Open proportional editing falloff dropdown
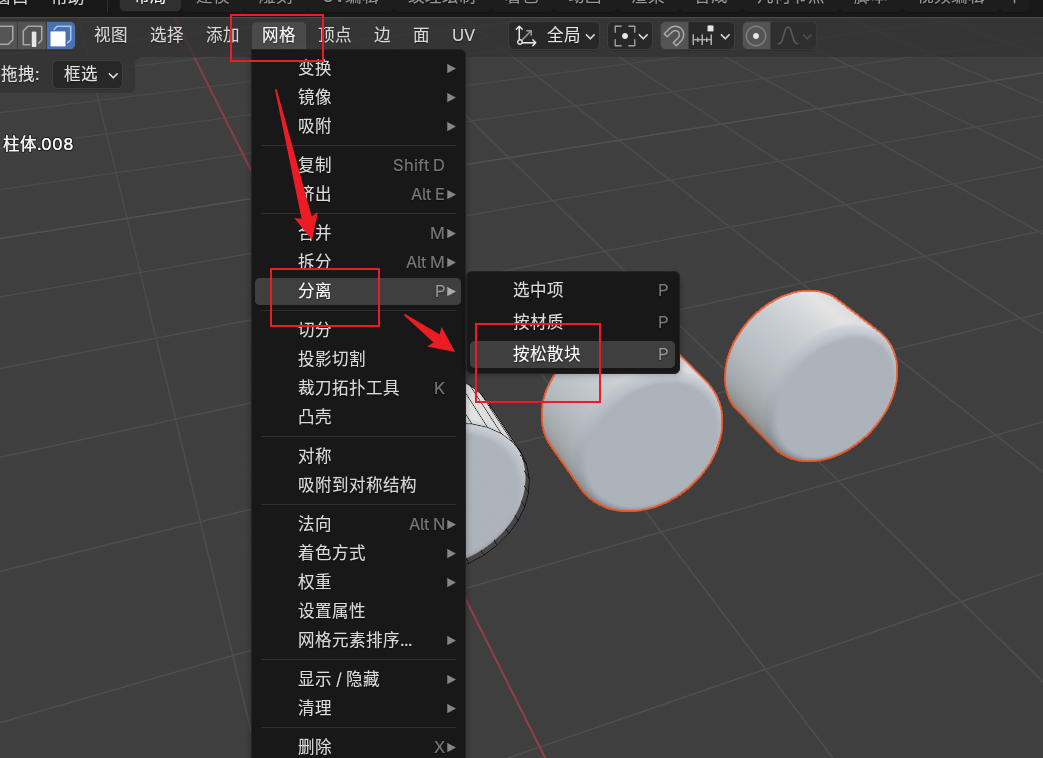The image size is (1043, 758). (x=795, y=36)
